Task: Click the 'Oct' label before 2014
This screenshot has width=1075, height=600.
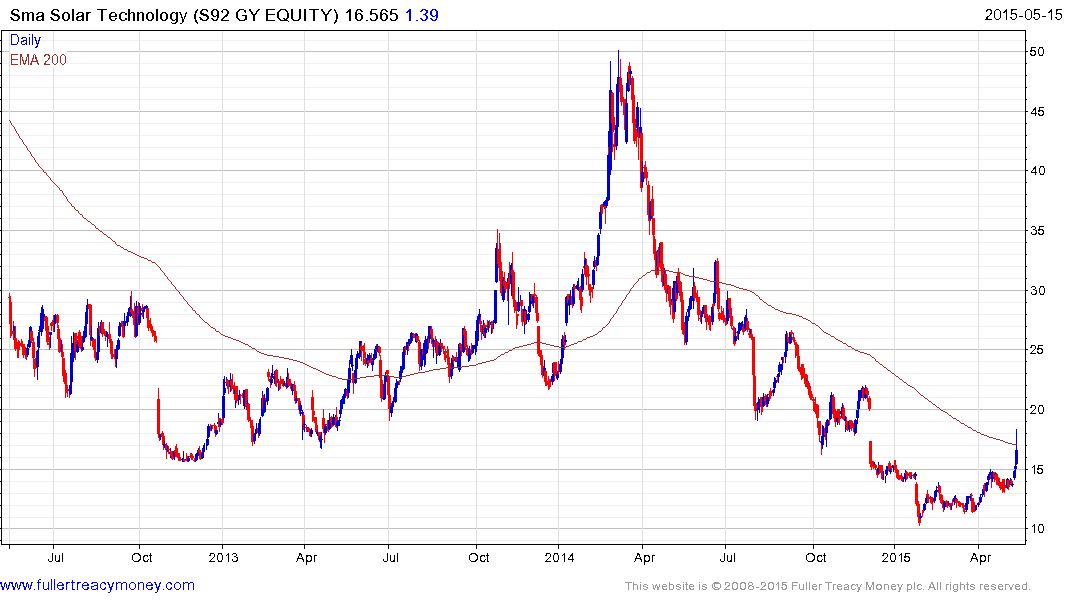Action: (x=479, y=557)
